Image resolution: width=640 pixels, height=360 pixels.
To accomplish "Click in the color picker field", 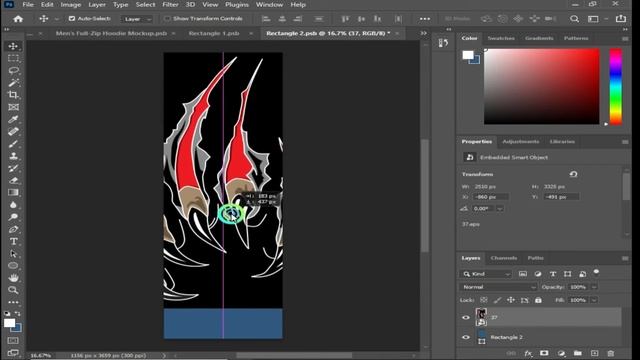I will tap(542, 86).
